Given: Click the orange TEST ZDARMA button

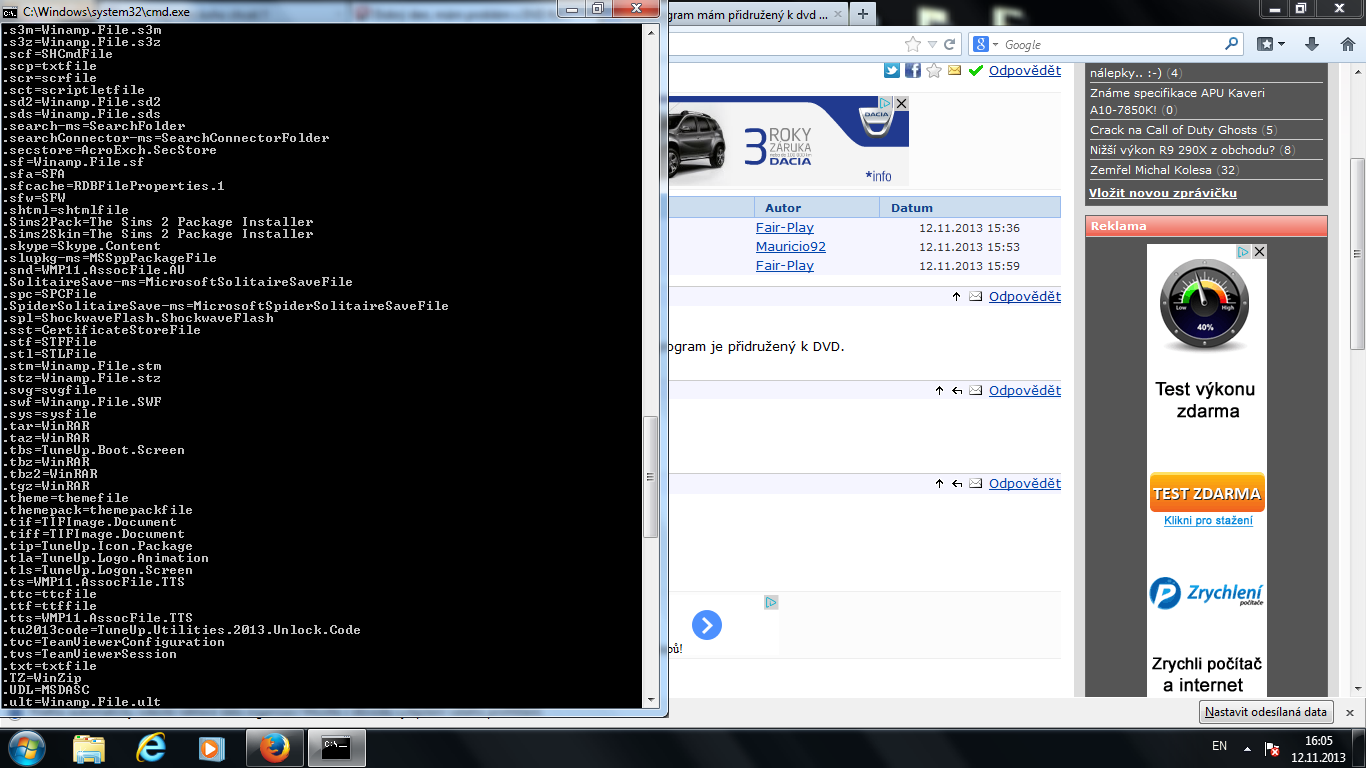Looking at the screenshot, I should (x=1207, y=493).
